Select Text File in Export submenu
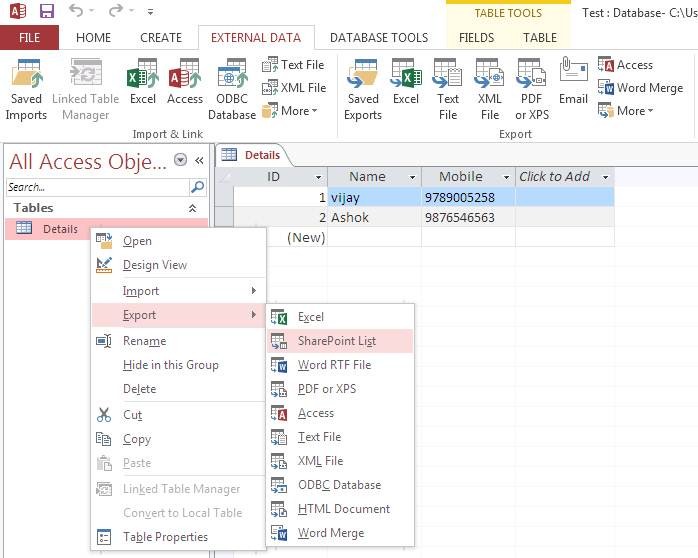The height and width of the screenshot is (558, 698). click(340, 437)
